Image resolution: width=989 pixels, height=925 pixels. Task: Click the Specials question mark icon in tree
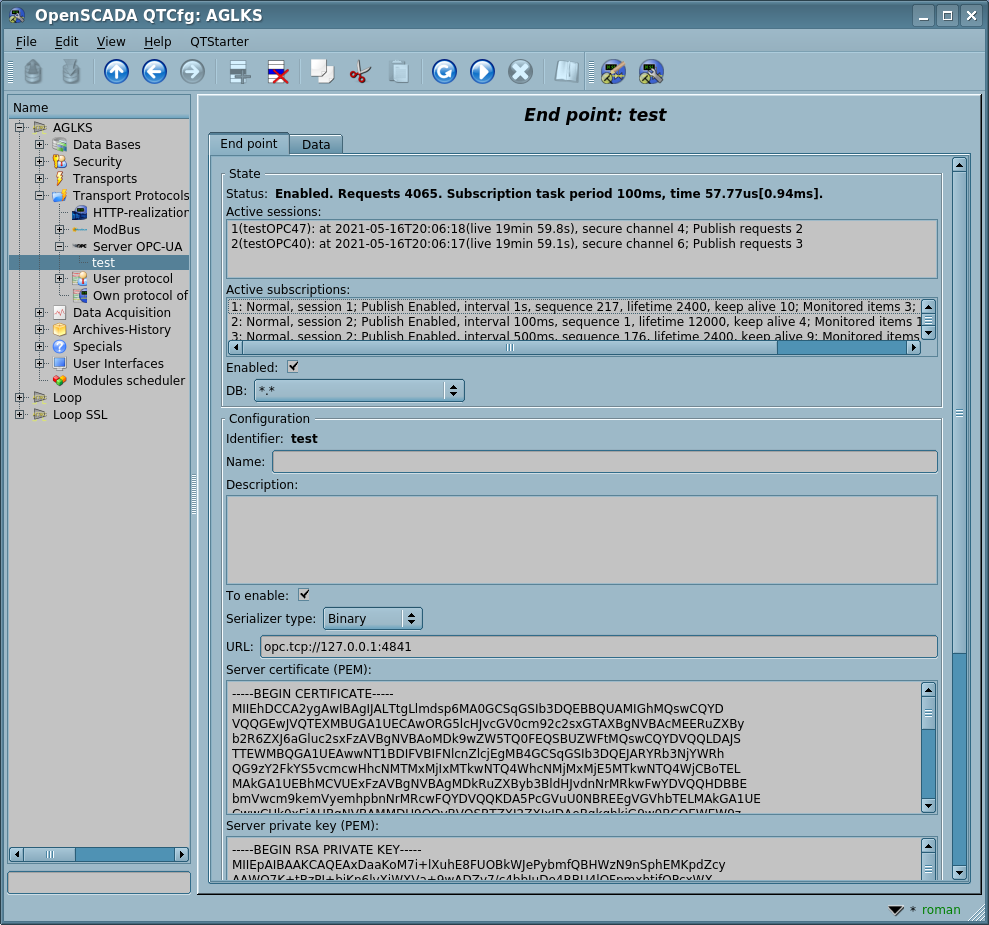(x=60, y=346)
